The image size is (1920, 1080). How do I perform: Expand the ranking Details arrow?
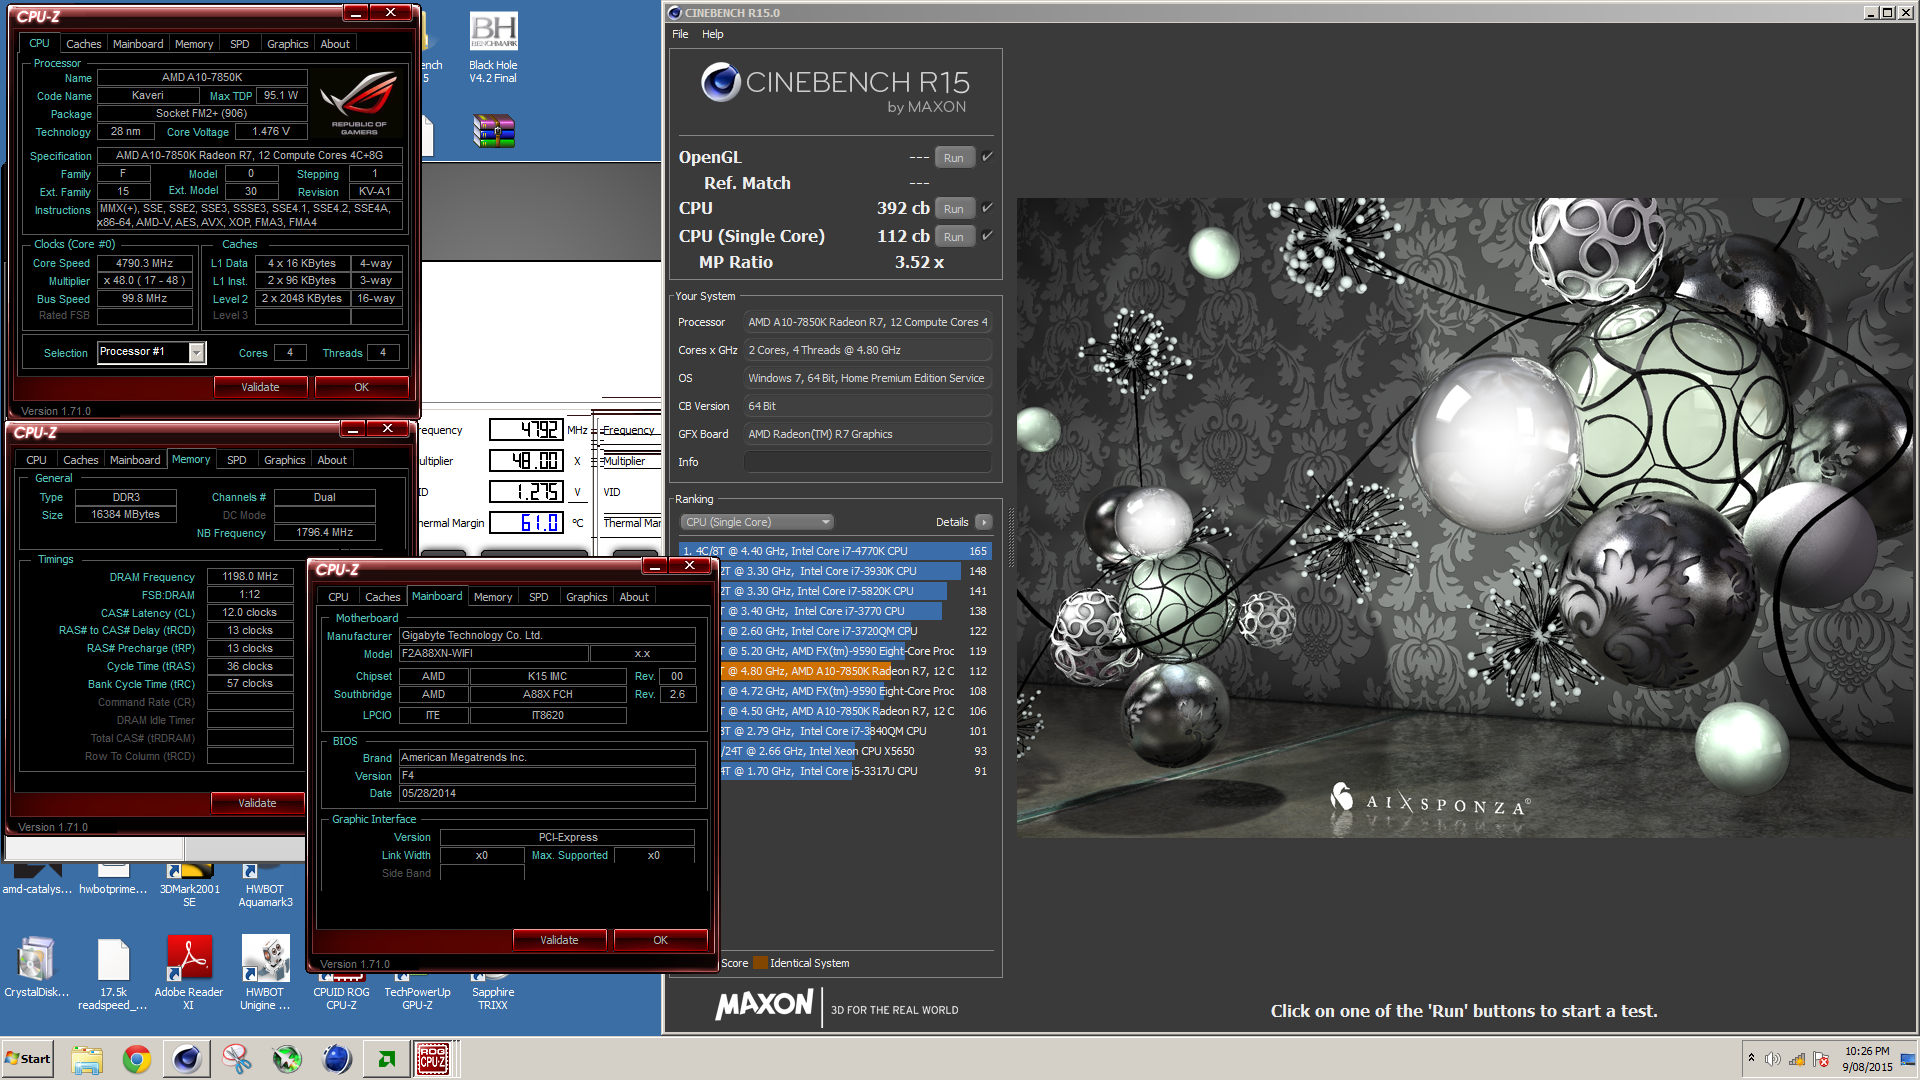(984, 522)
